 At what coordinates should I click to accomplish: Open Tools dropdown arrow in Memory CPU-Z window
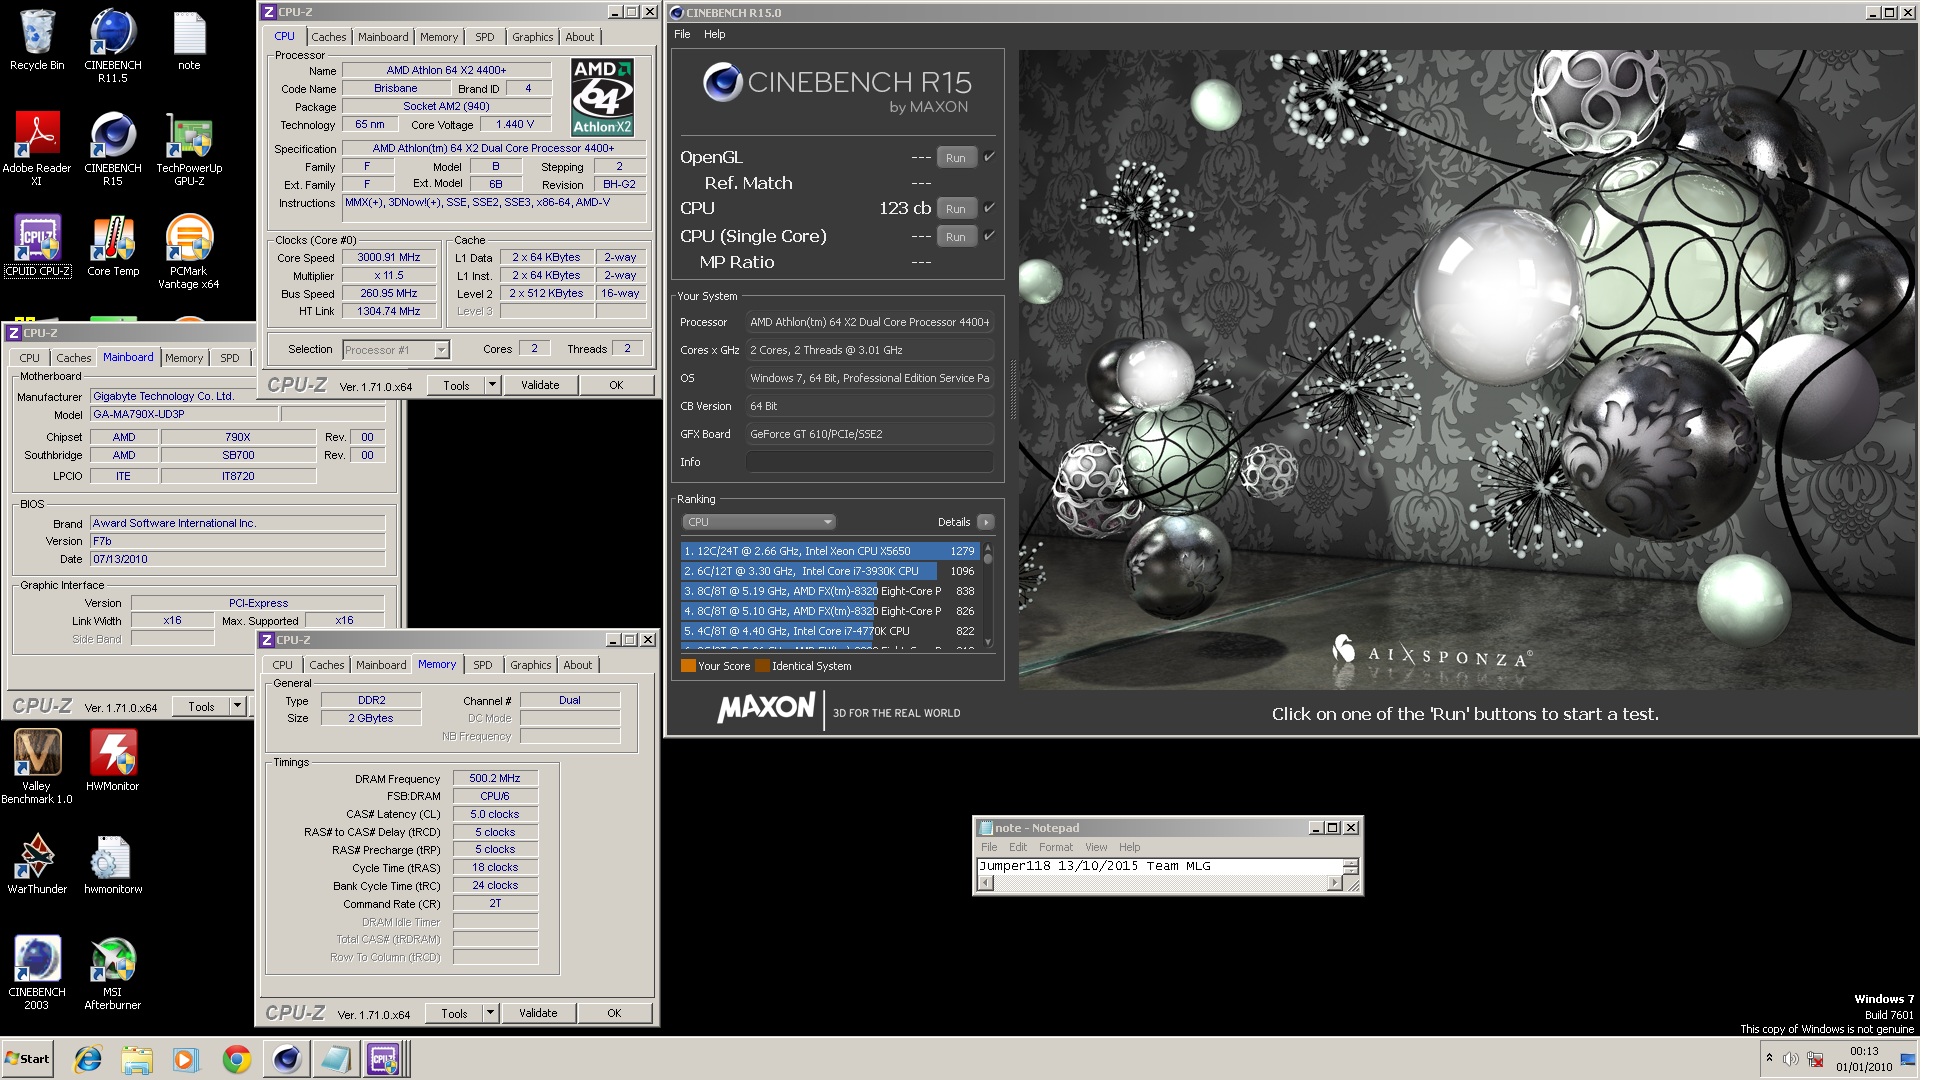(490, 1013)
